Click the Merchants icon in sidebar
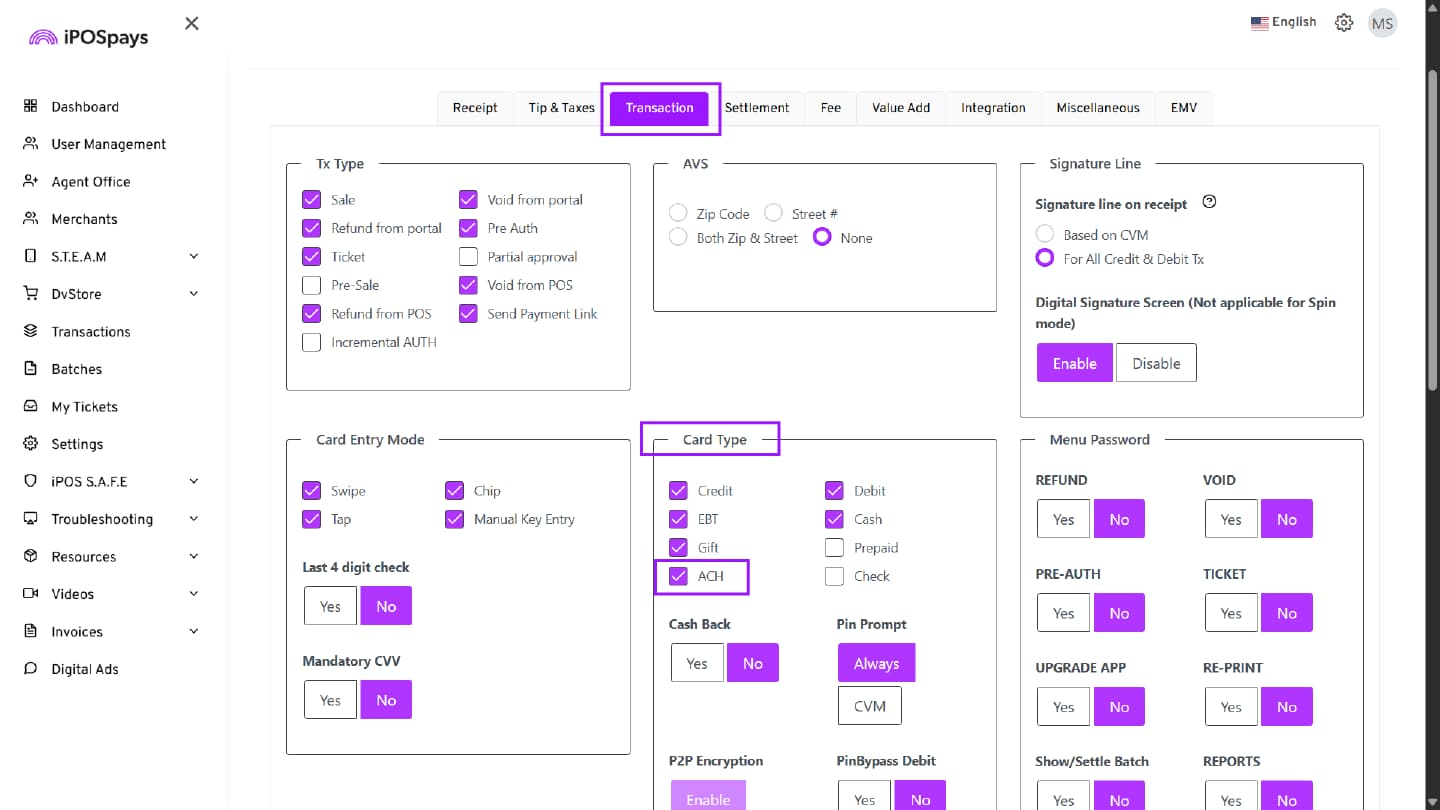Image resolution: width=1440 pixels, height=810 pixels. coord(30,219)
